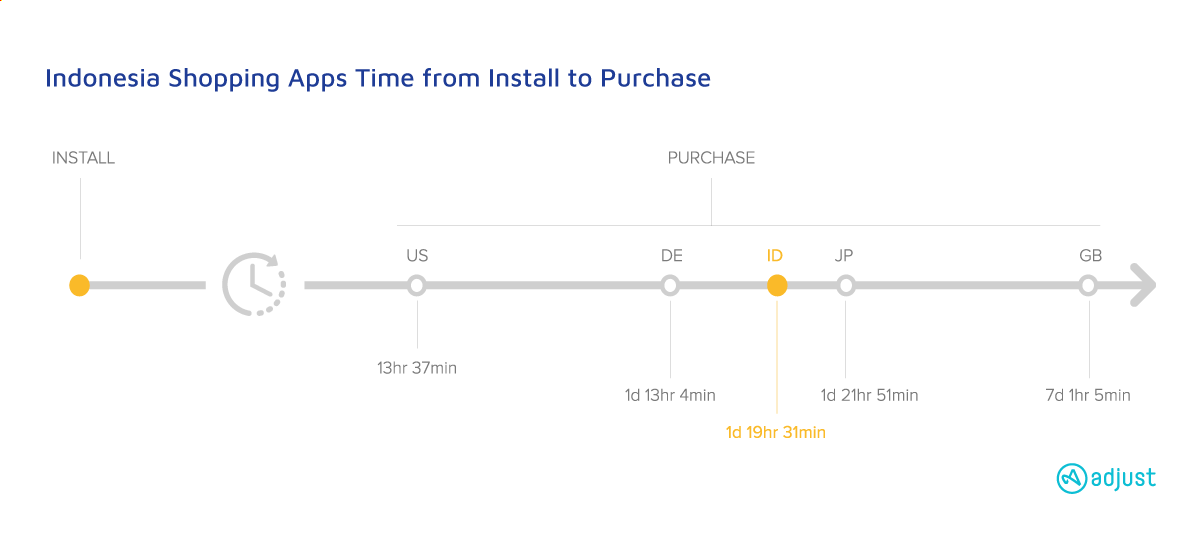The height and width of the screenshot is (535, 1200).
Task: Click the GB country label
Action: [1090, 256]
